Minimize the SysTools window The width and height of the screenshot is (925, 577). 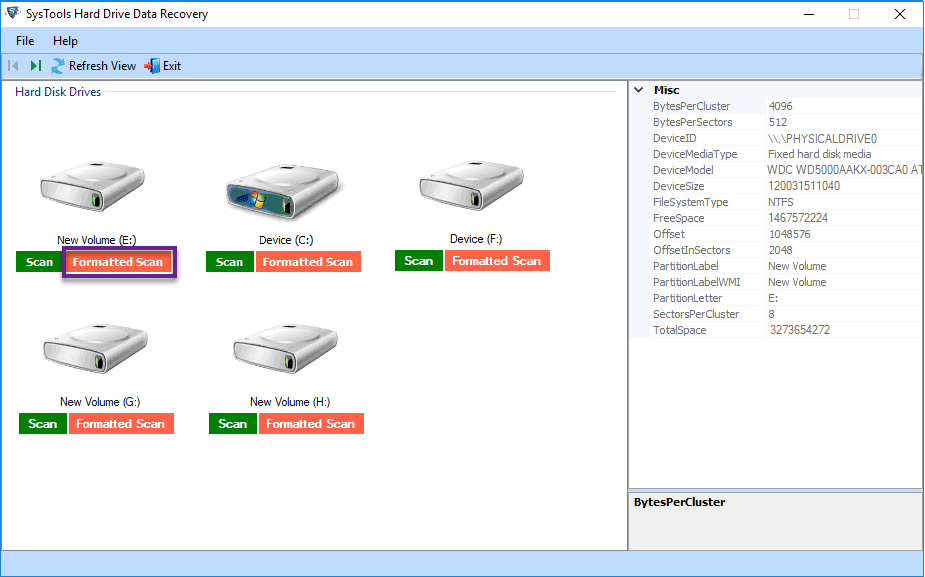pyautogui.click(x=809, y=14)
